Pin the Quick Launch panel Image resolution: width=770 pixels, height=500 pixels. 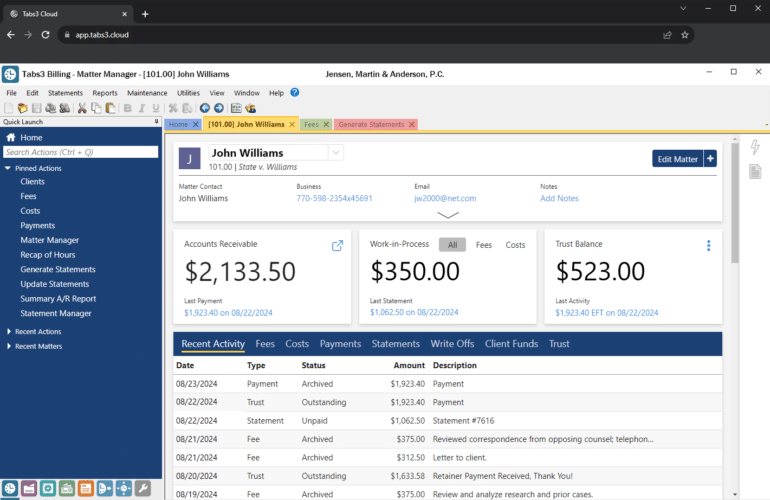[156, 122]
